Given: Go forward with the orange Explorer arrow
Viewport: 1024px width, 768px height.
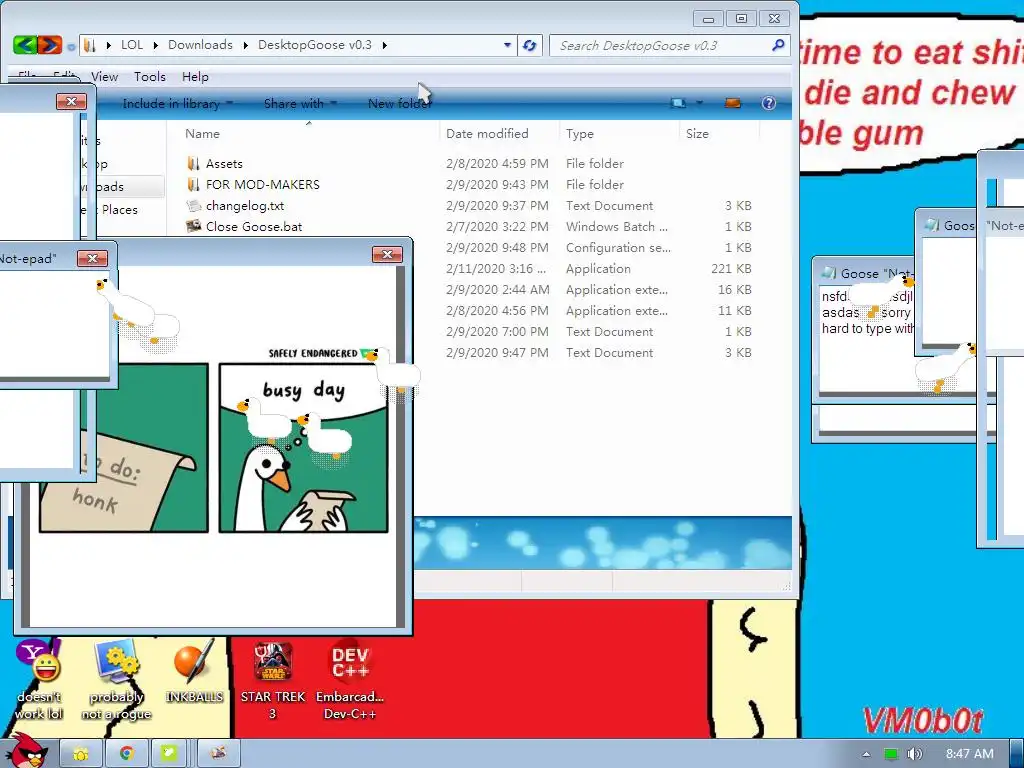Looking at the screenshot, I should coord(49,44).
